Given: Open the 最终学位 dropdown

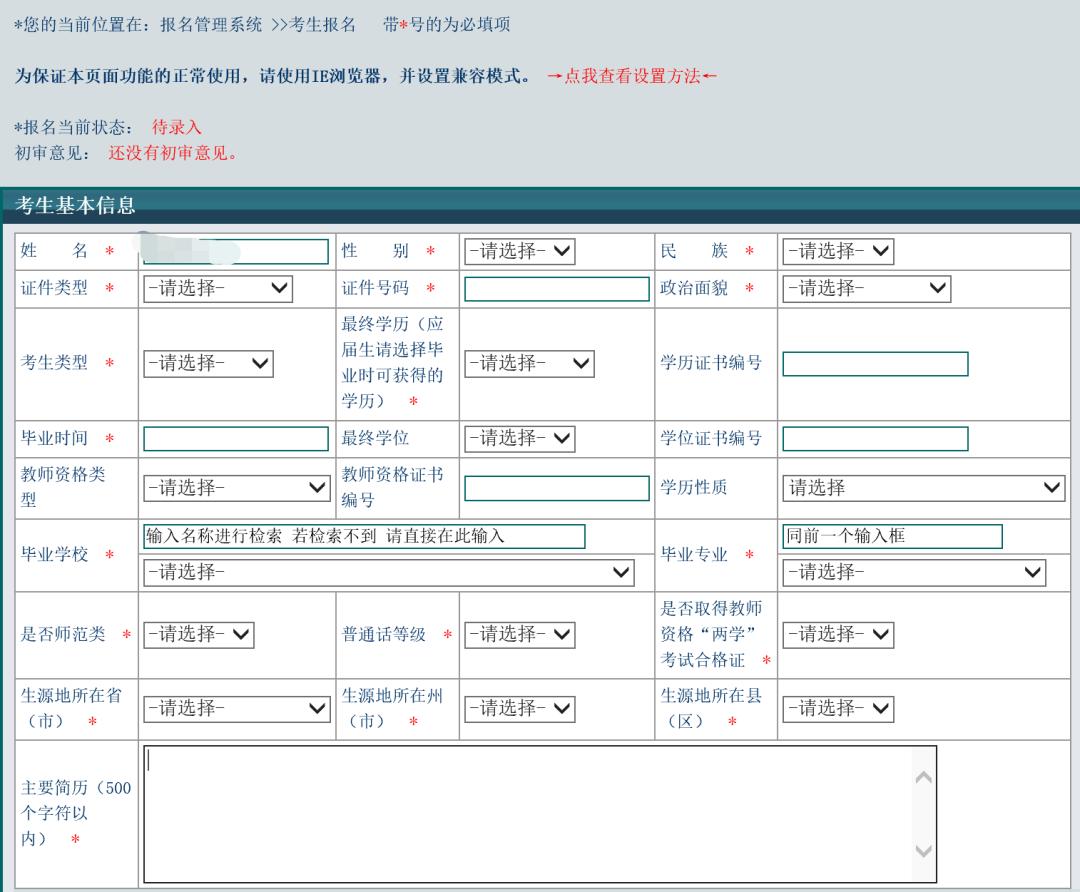Looking at the screenshot, I should (520, 438).
